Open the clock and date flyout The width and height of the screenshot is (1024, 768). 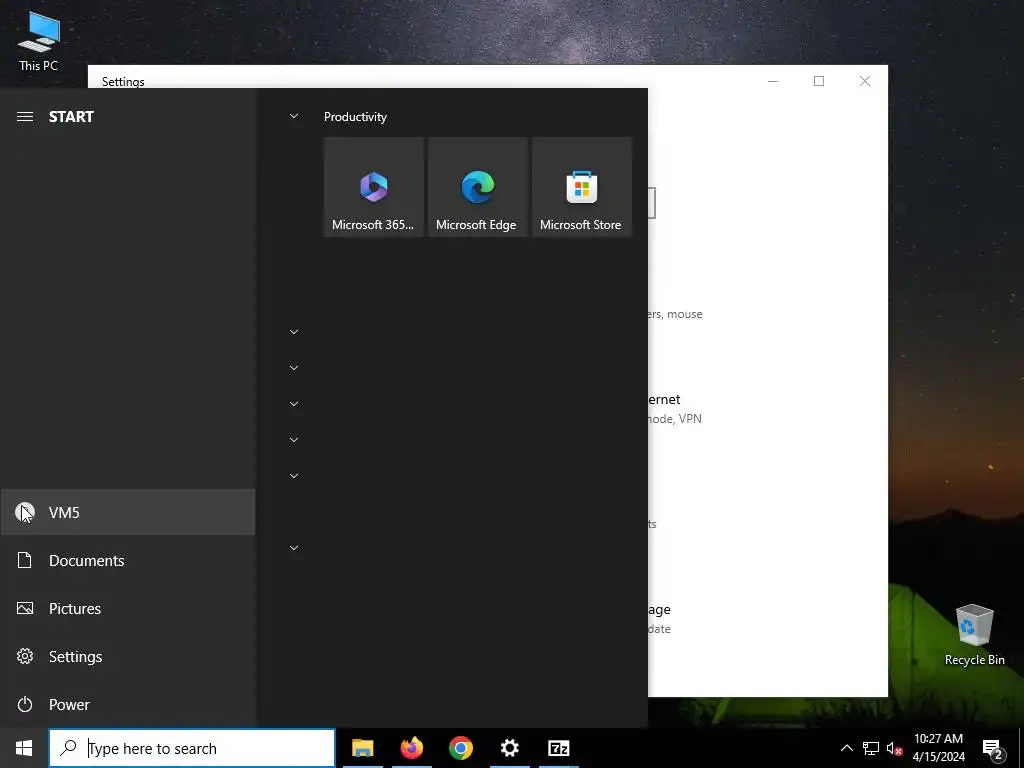pos(938,748)
